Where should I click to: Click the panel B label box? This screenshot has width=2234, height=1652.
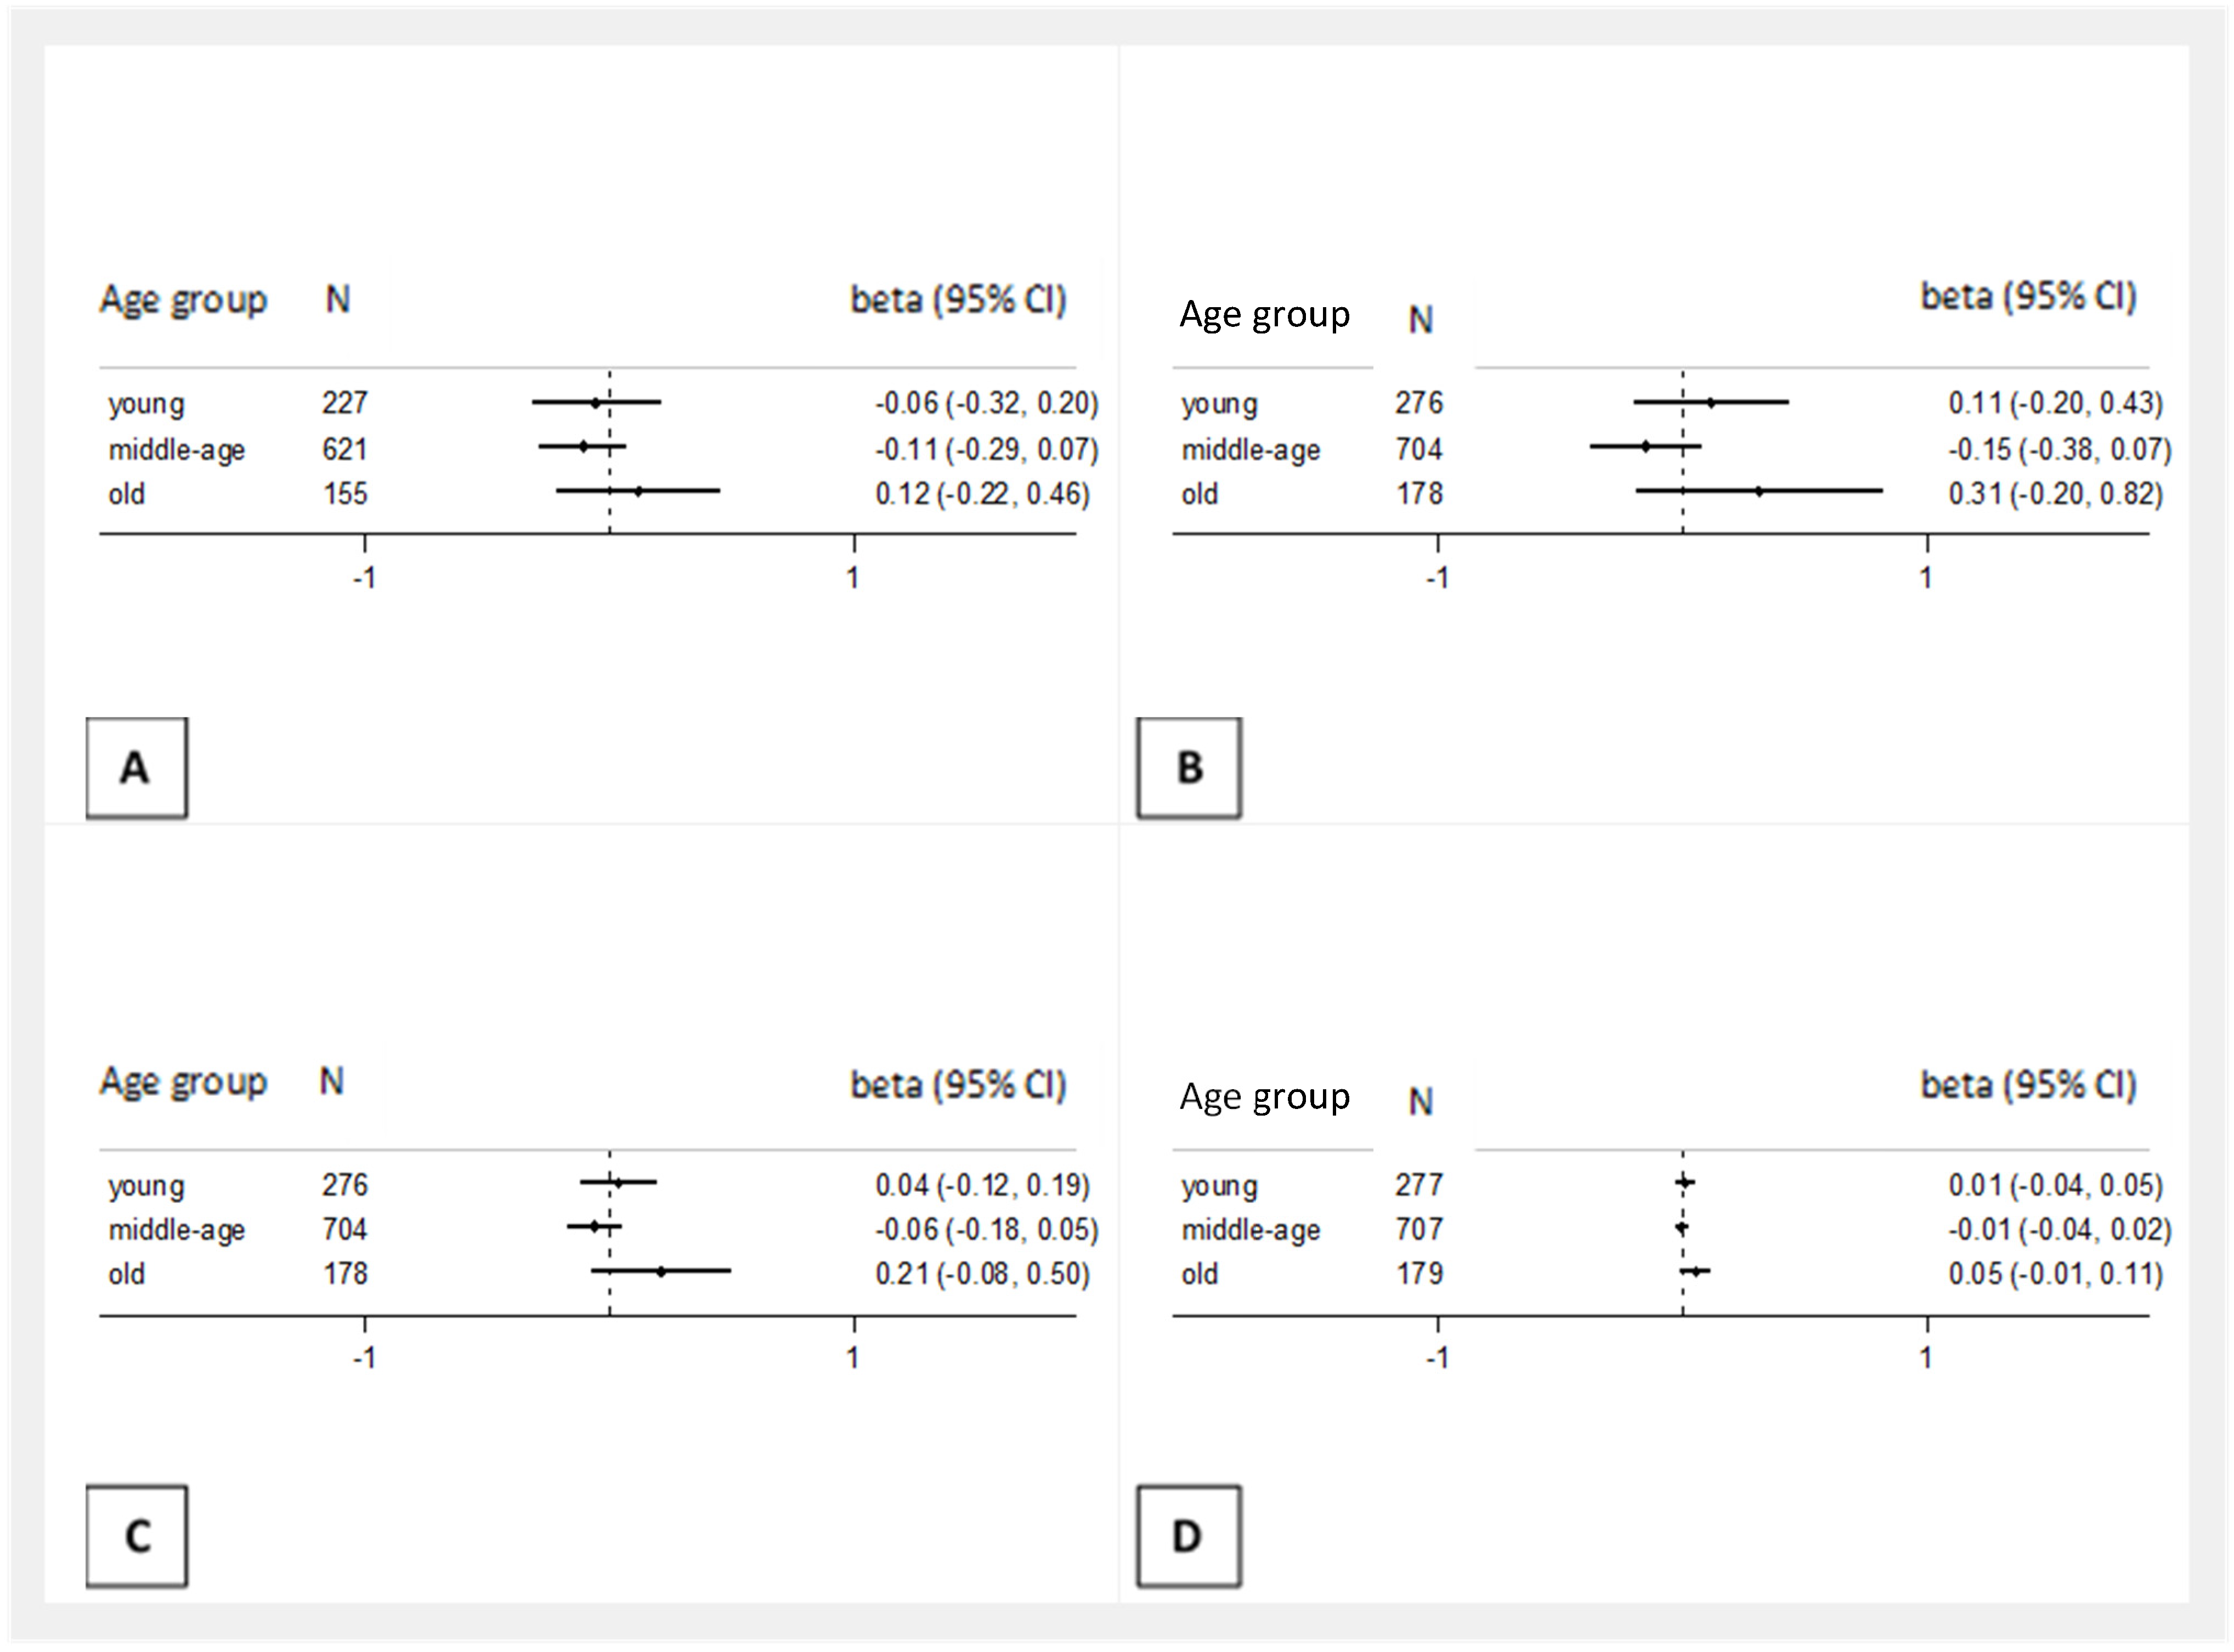pyautogui.click(x=1188, y=767)
